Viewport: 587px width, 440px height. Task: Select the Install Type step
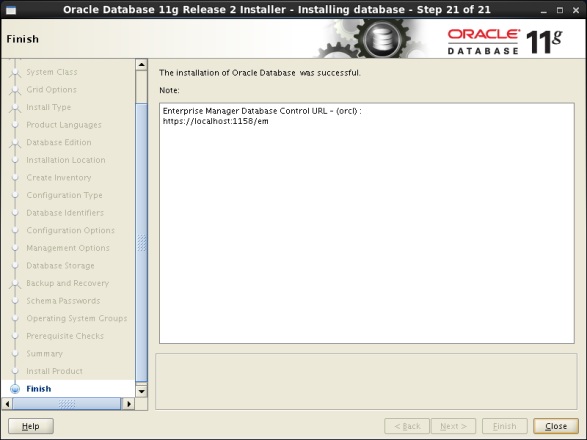point(48,107)
